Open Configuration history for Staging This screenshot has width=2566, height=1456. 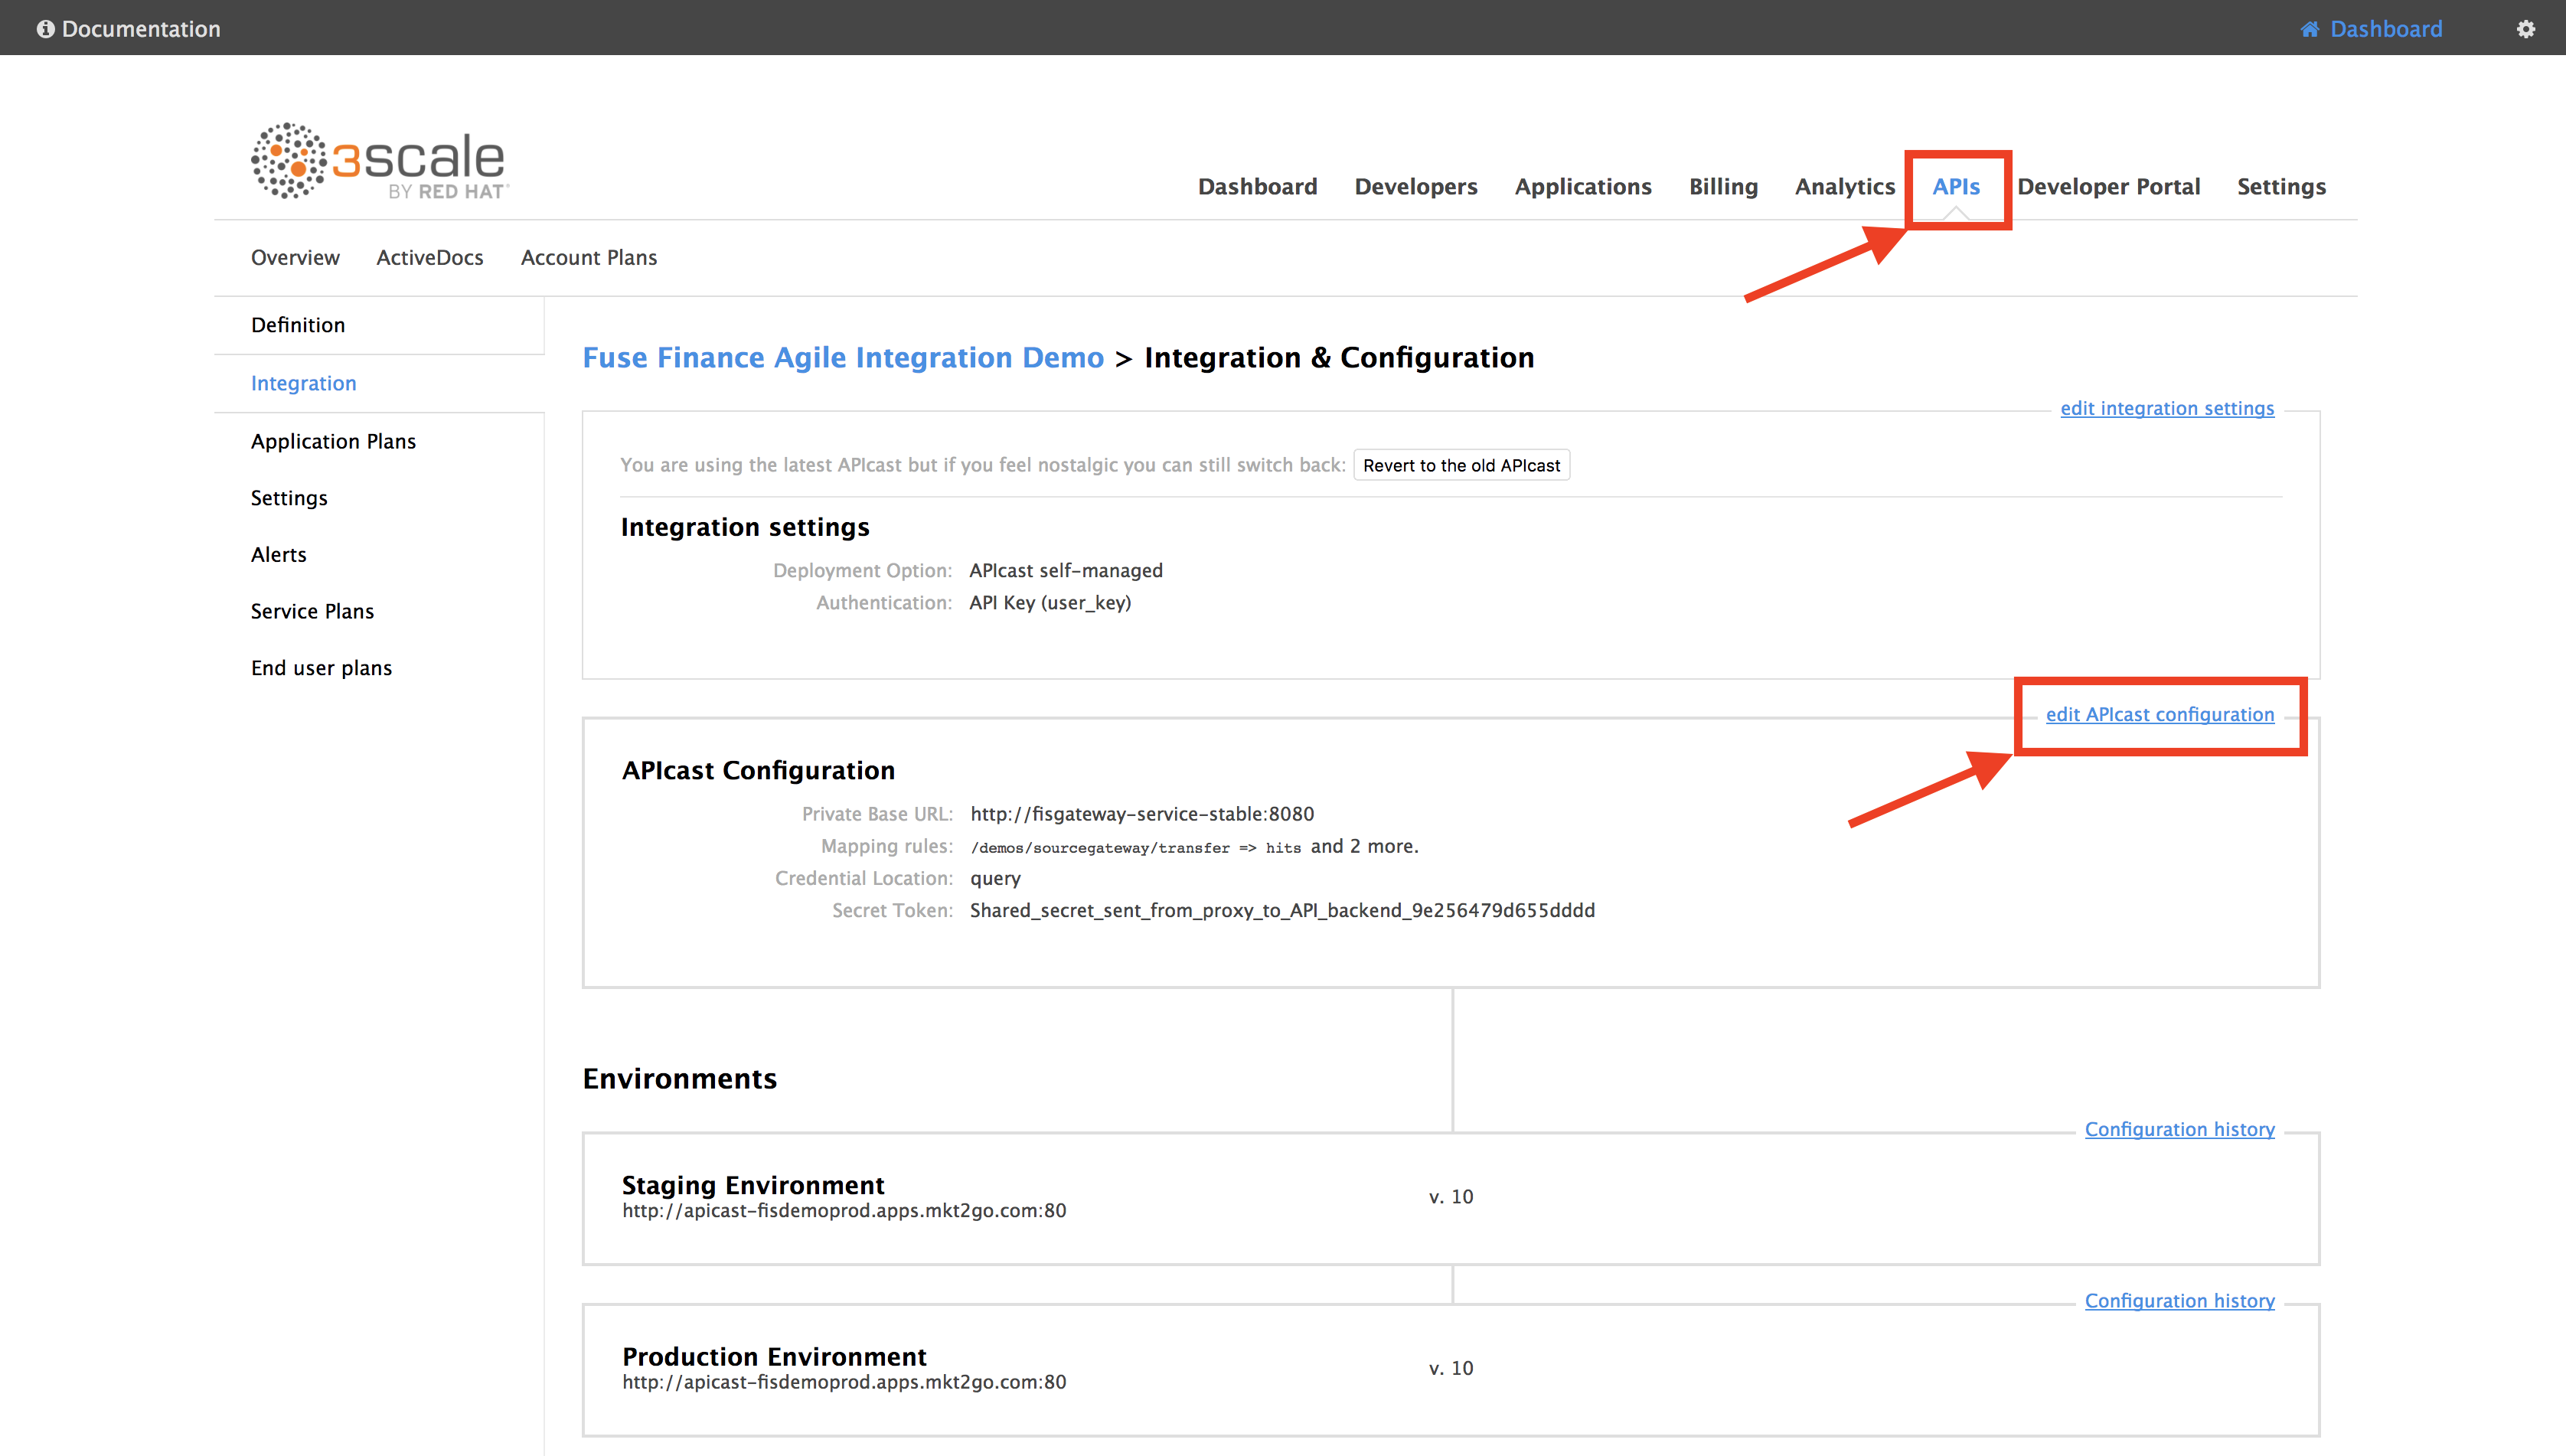pos(2180,1130)
